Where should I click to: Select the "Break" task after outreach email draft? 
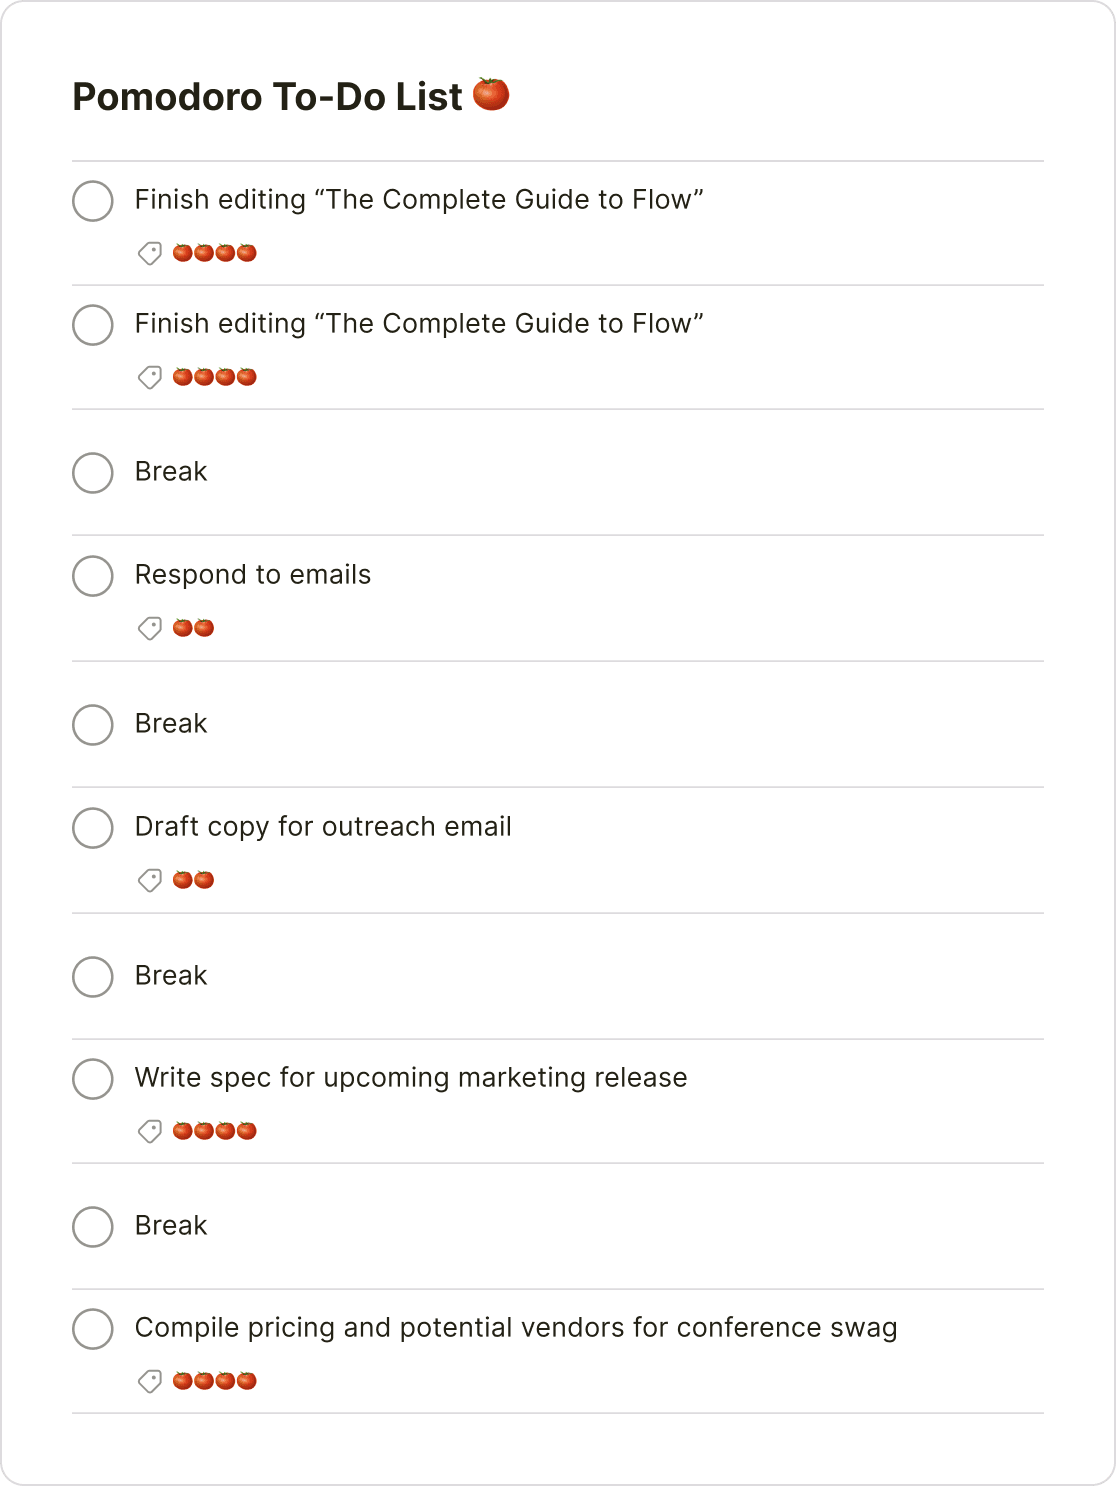(x=170, y=976)
